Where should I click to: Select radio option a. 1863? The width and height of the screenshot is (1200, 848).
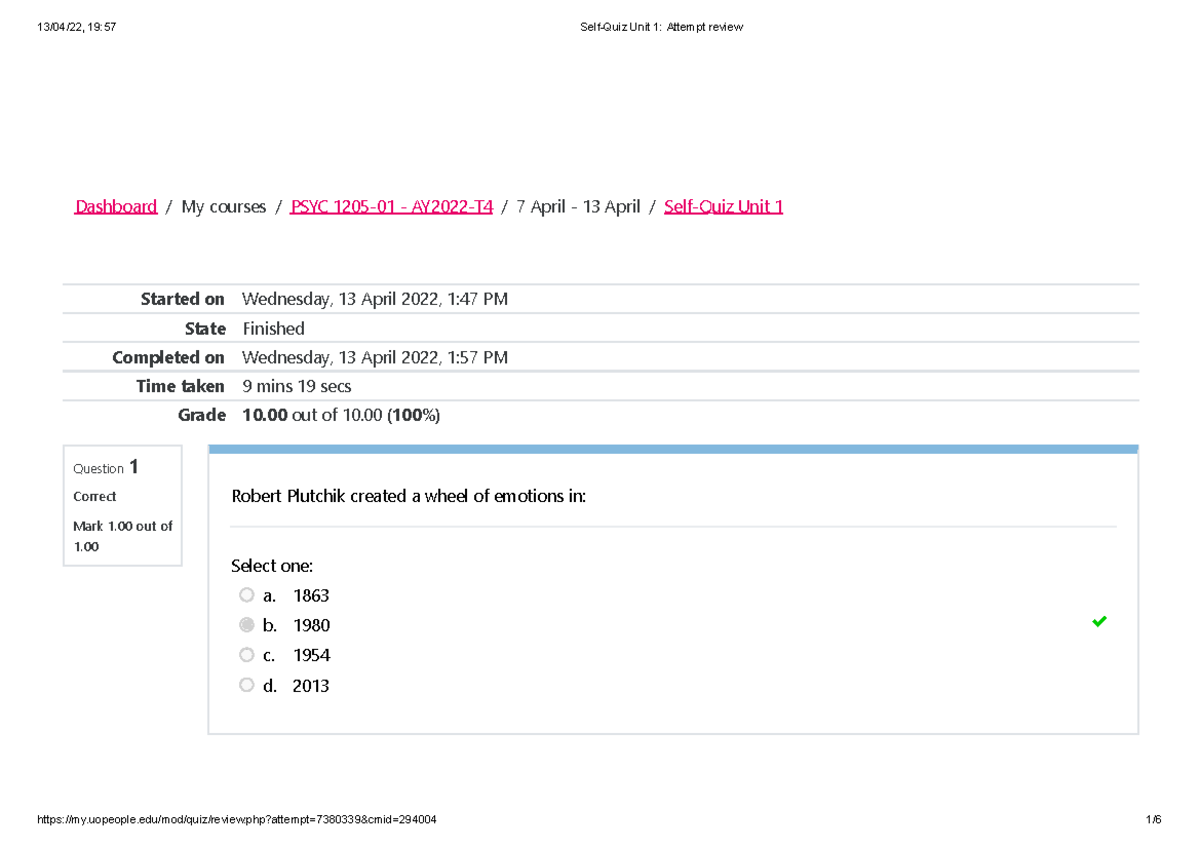247,595
